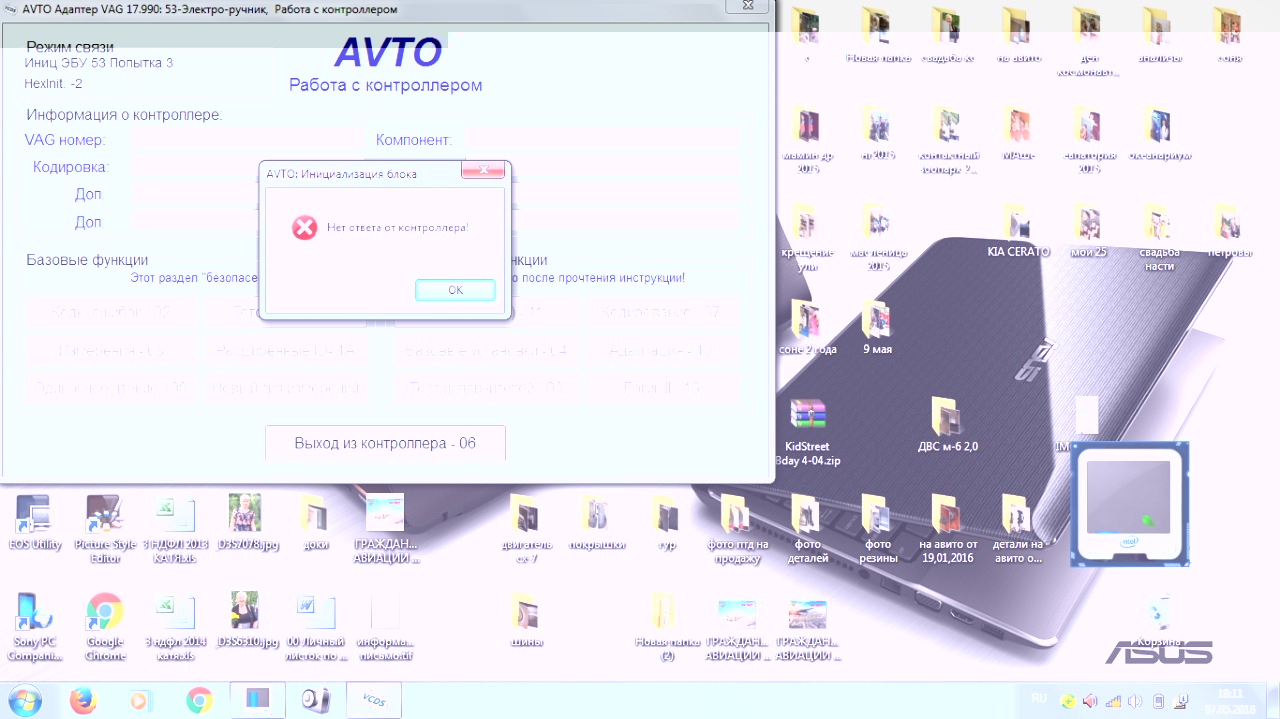Open Windows Media Player in taskbar
The height and width of the screenshot is (719, 1280).
pyautogui.click(x=141, y=700)
